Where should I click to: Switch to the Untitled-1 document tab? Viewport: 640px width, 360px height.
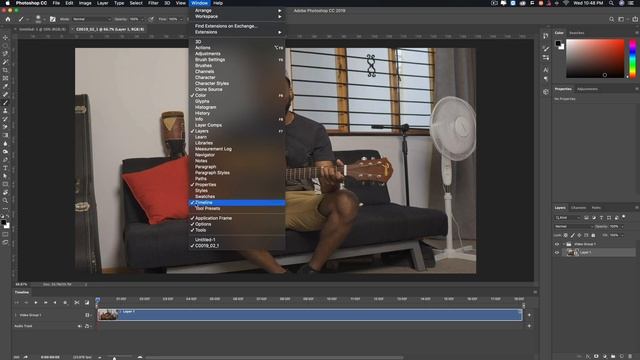point(41,29)
